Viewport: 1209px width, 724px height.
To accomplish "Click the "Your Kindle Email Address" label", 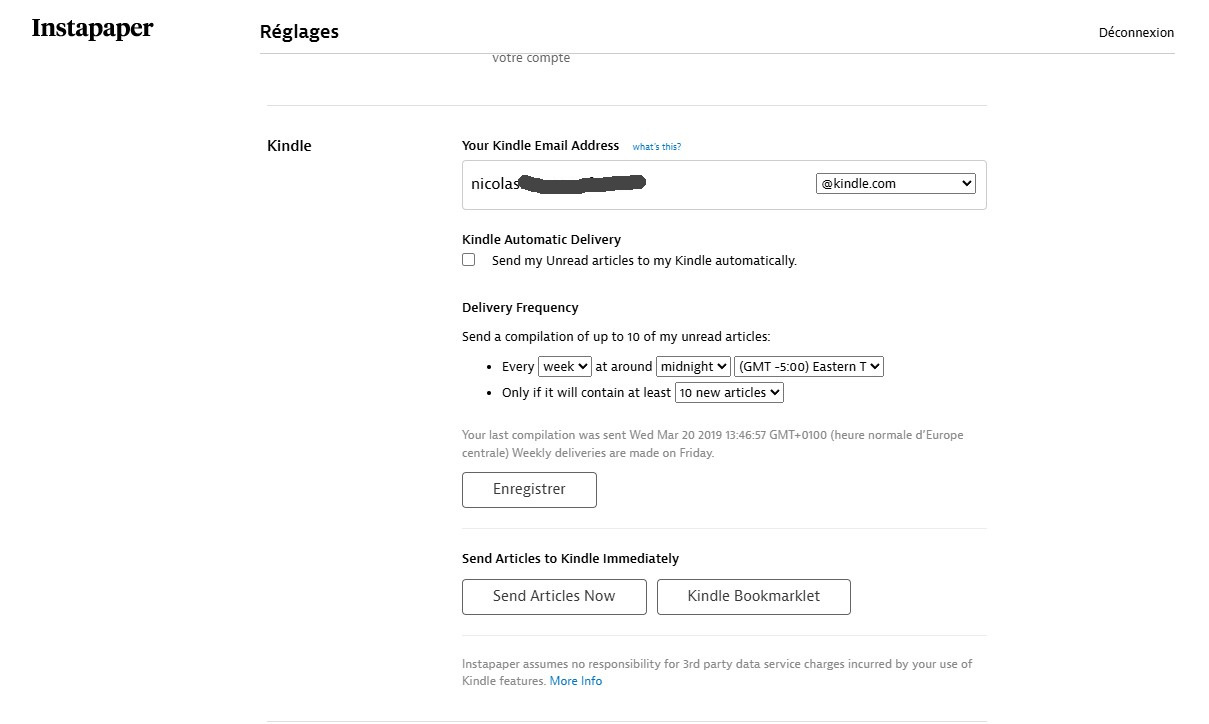I will 540,146.
